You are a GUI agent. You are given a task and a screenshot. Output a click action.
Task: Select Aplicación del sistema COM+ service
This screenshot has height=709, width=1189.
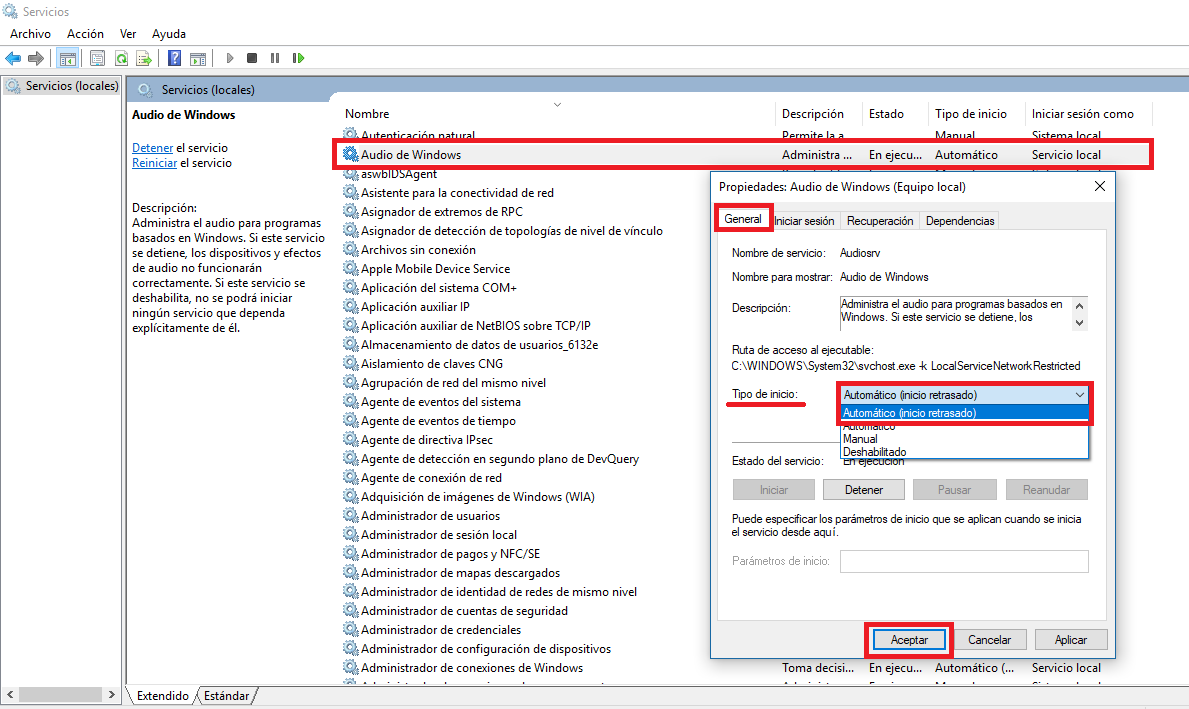coord(438,287)
